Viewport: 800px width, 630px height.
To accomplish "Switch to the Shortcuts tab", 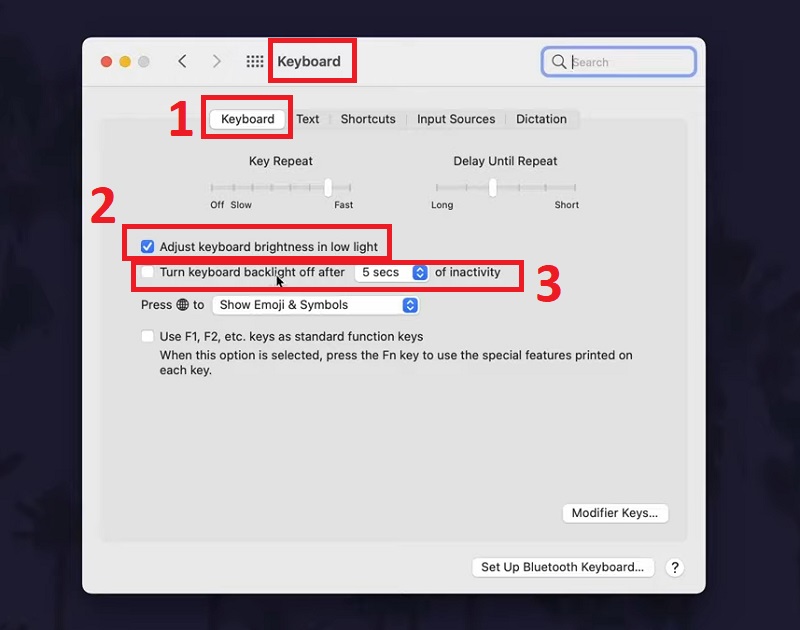I will [x=368, y=119].
